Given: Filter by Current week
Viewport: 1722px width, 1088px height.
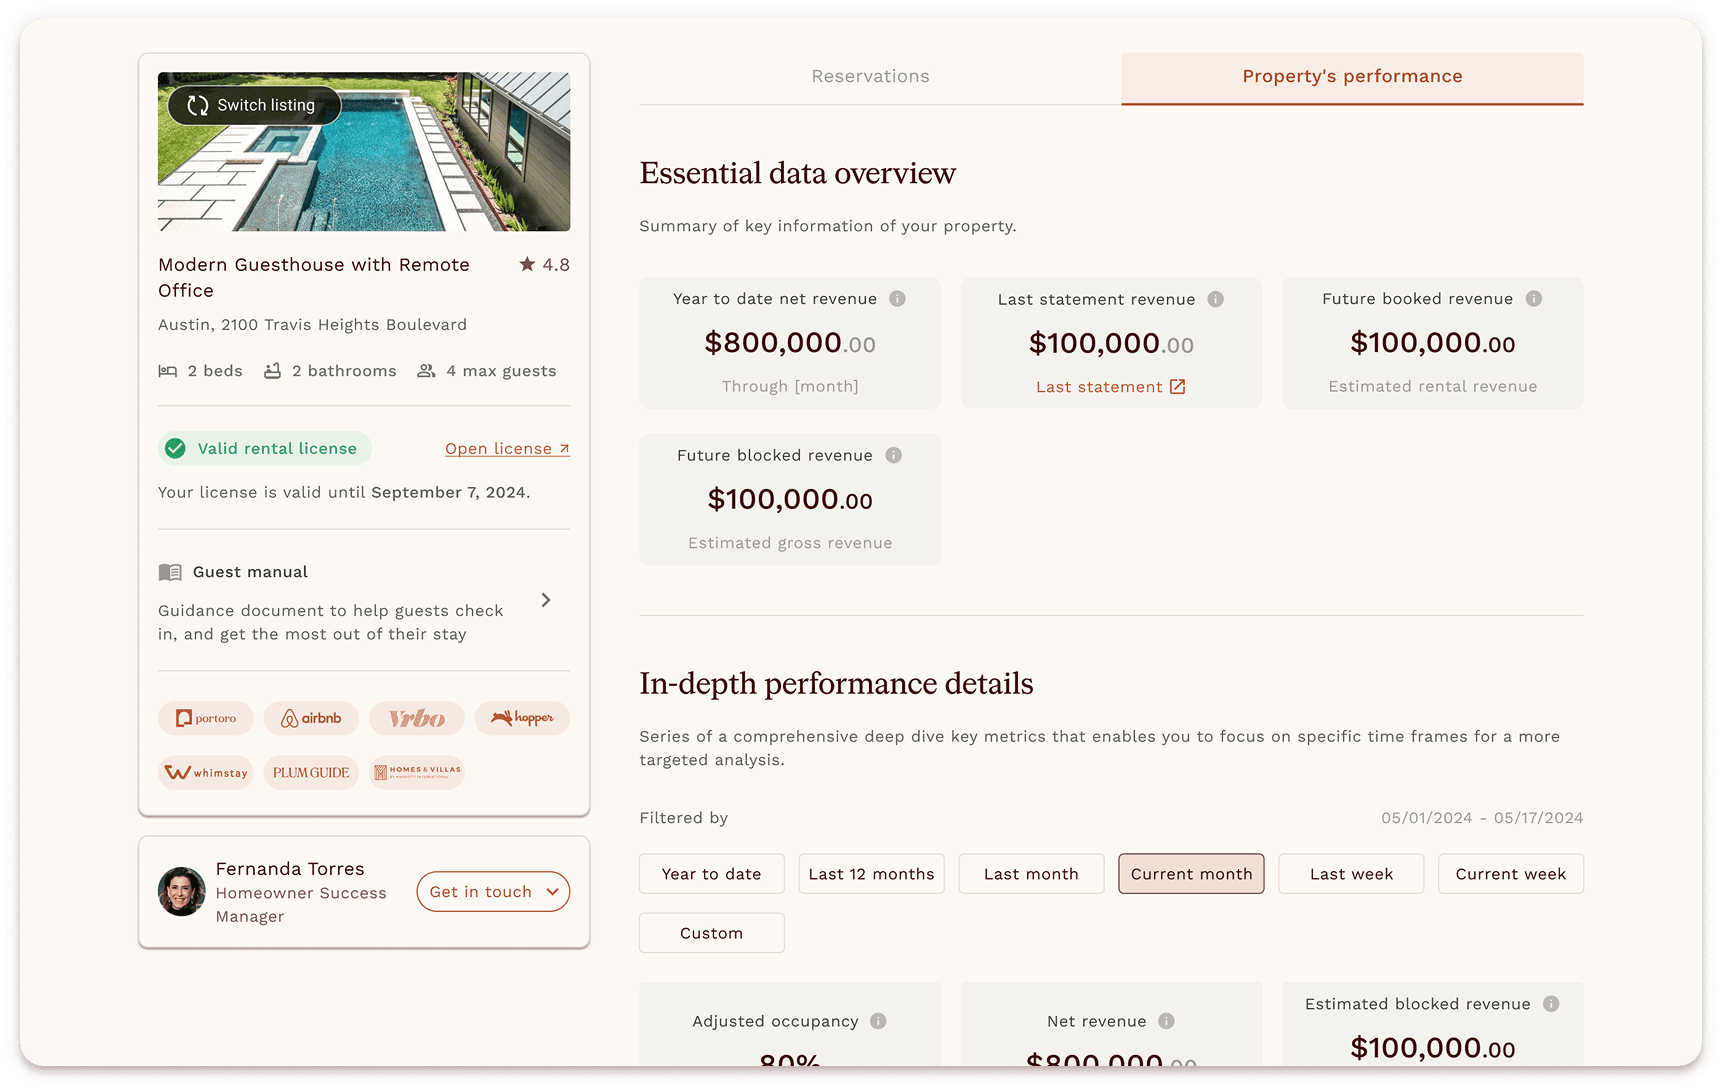Looking at the screenshot, I should (x=1511, y=874).
